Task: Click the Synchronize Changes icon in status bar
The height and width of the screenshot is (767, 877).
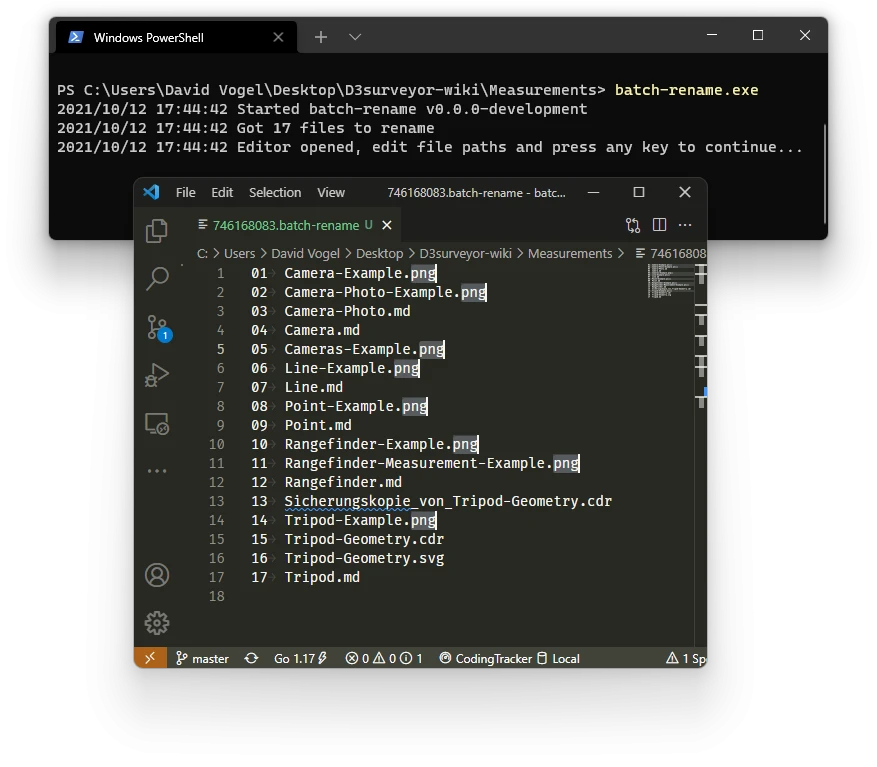Action: [252, 658]
